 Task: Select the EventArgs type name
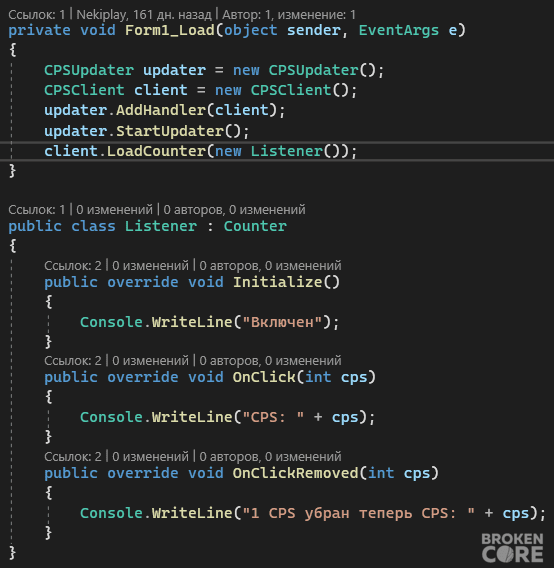(399, 30)
